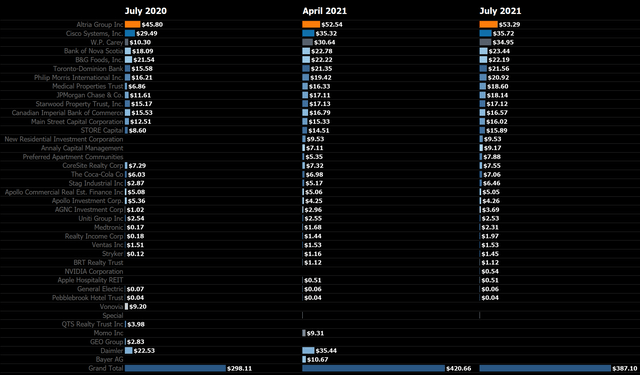Click the B&G Foods $22.22 bar
Viewport: 640px width, 375px height.
point(306,60)
